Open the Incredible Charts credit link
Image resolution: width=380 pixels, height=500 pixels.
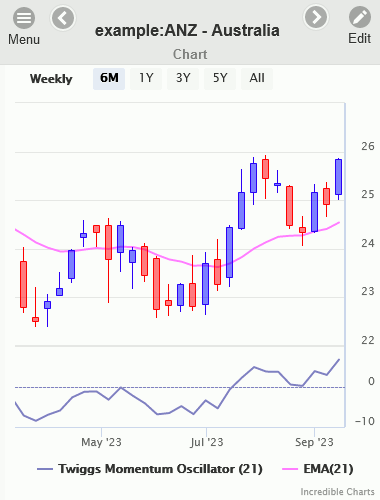[x=337, y=492]
